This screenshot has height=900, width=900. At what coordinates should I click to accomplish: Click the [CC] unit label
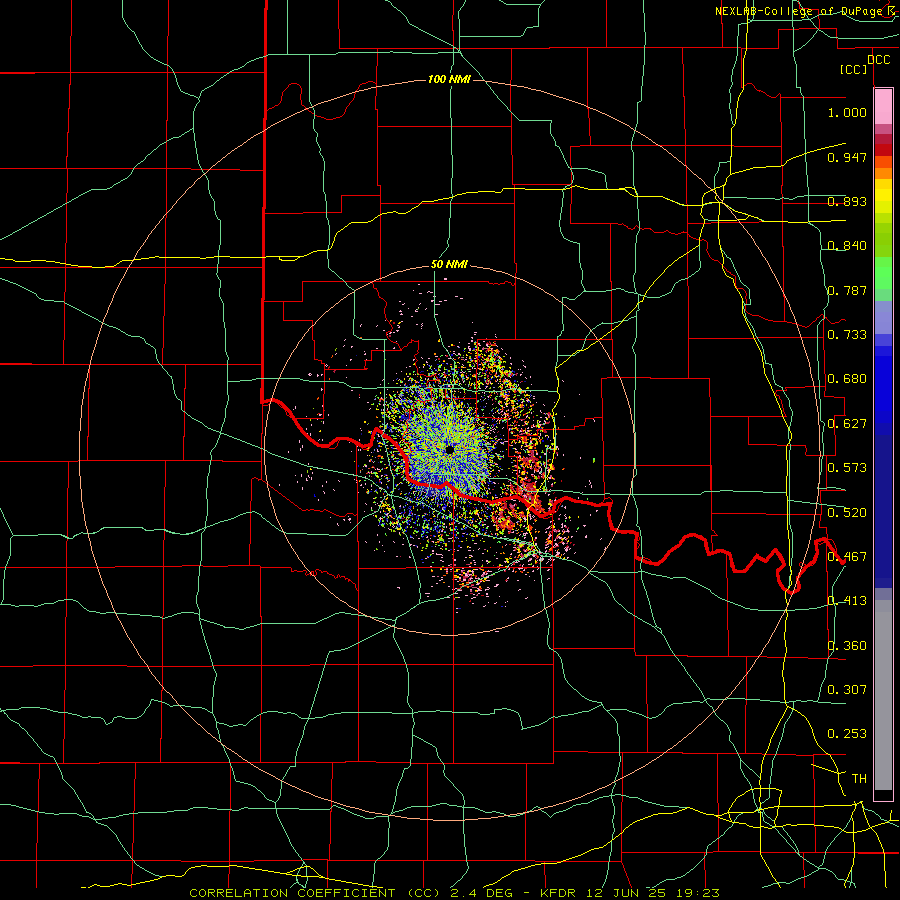[854, 69]
